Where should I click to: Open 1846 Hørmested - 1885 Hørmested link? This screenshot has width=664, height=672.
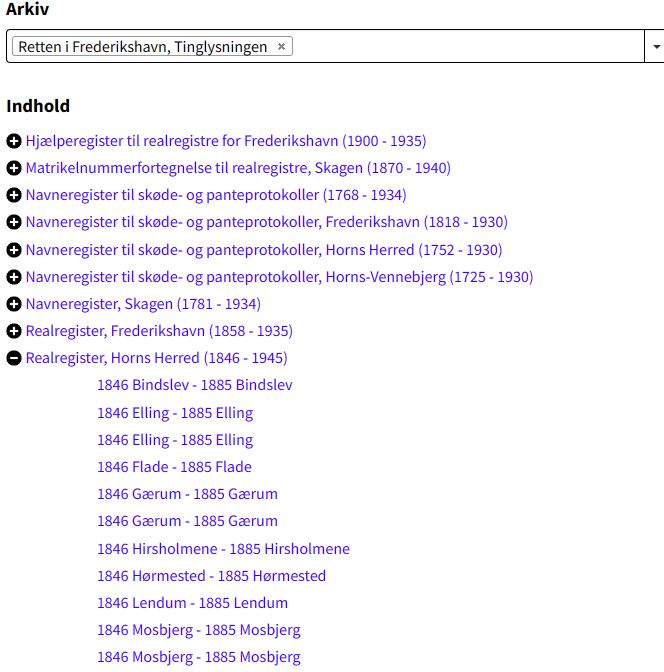[x=211, y=576]
